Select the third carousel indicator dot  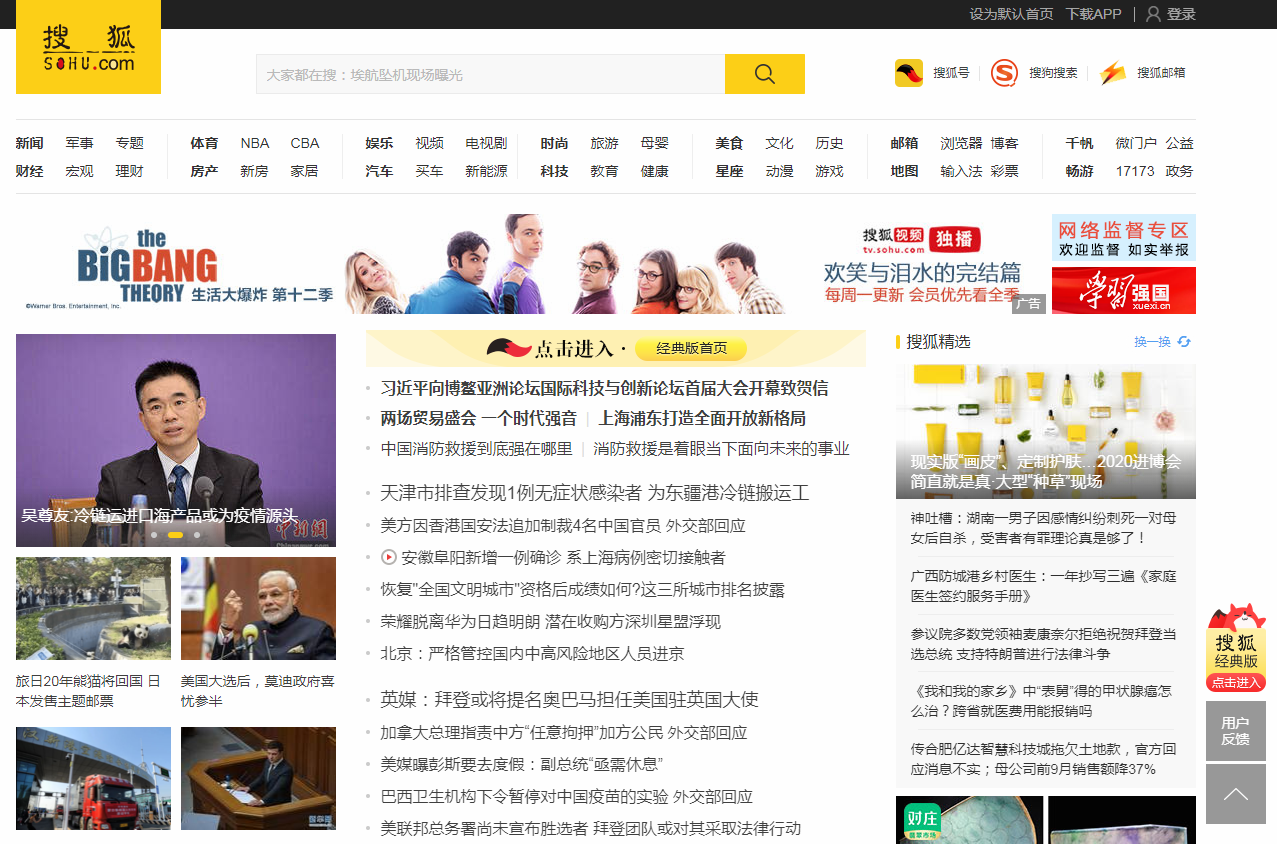point(197,535)
